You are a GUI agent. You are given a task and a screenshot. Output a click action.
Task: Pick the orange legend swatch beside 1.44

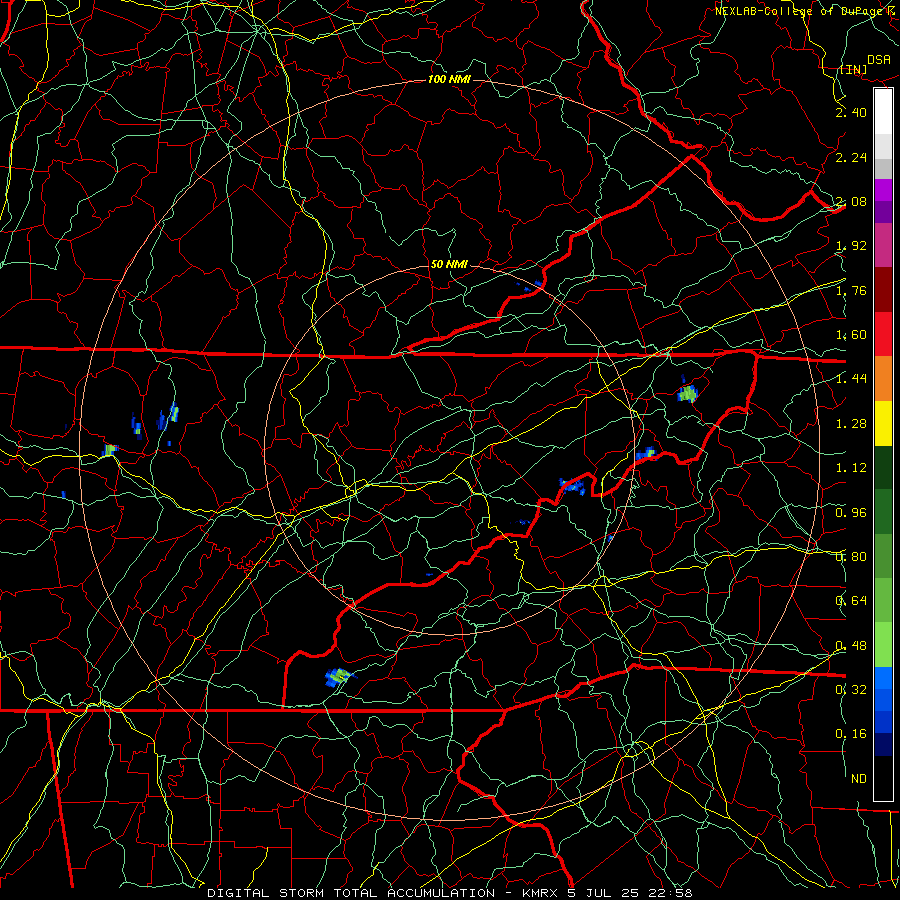coord(883,378)
